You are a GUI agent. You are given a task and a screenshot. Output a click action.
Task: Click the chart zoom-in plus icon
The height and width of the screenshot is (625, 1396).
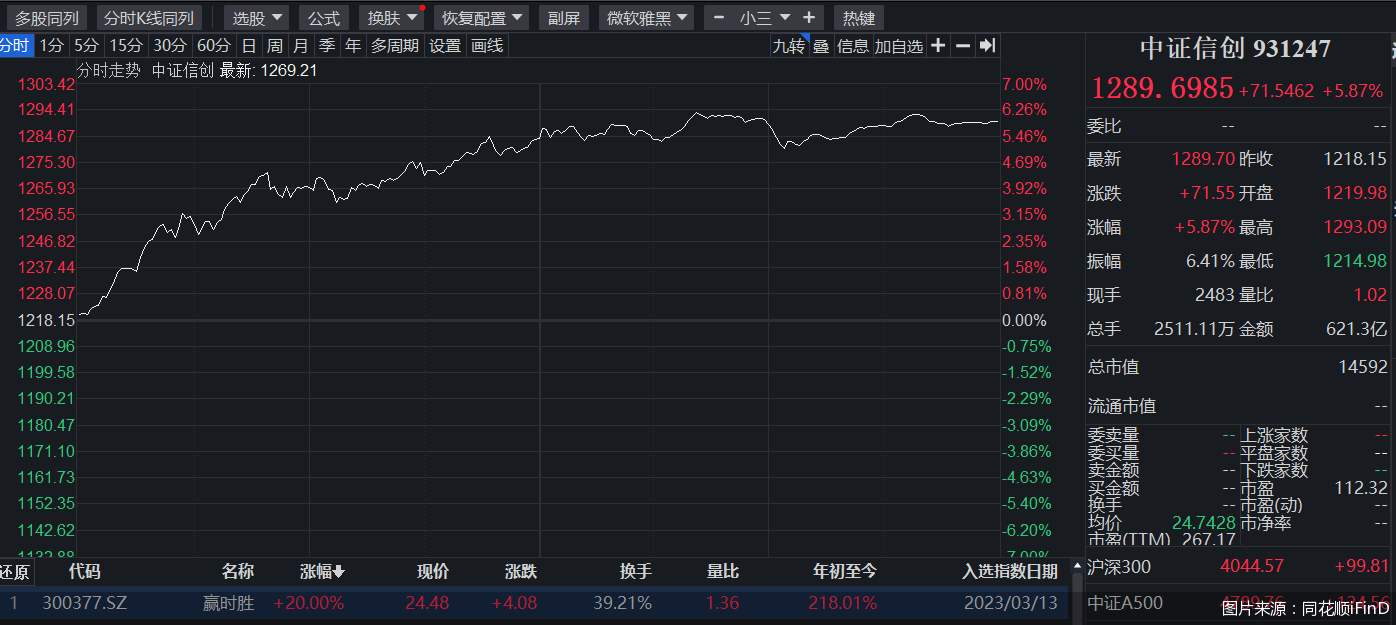coord(938,45)
